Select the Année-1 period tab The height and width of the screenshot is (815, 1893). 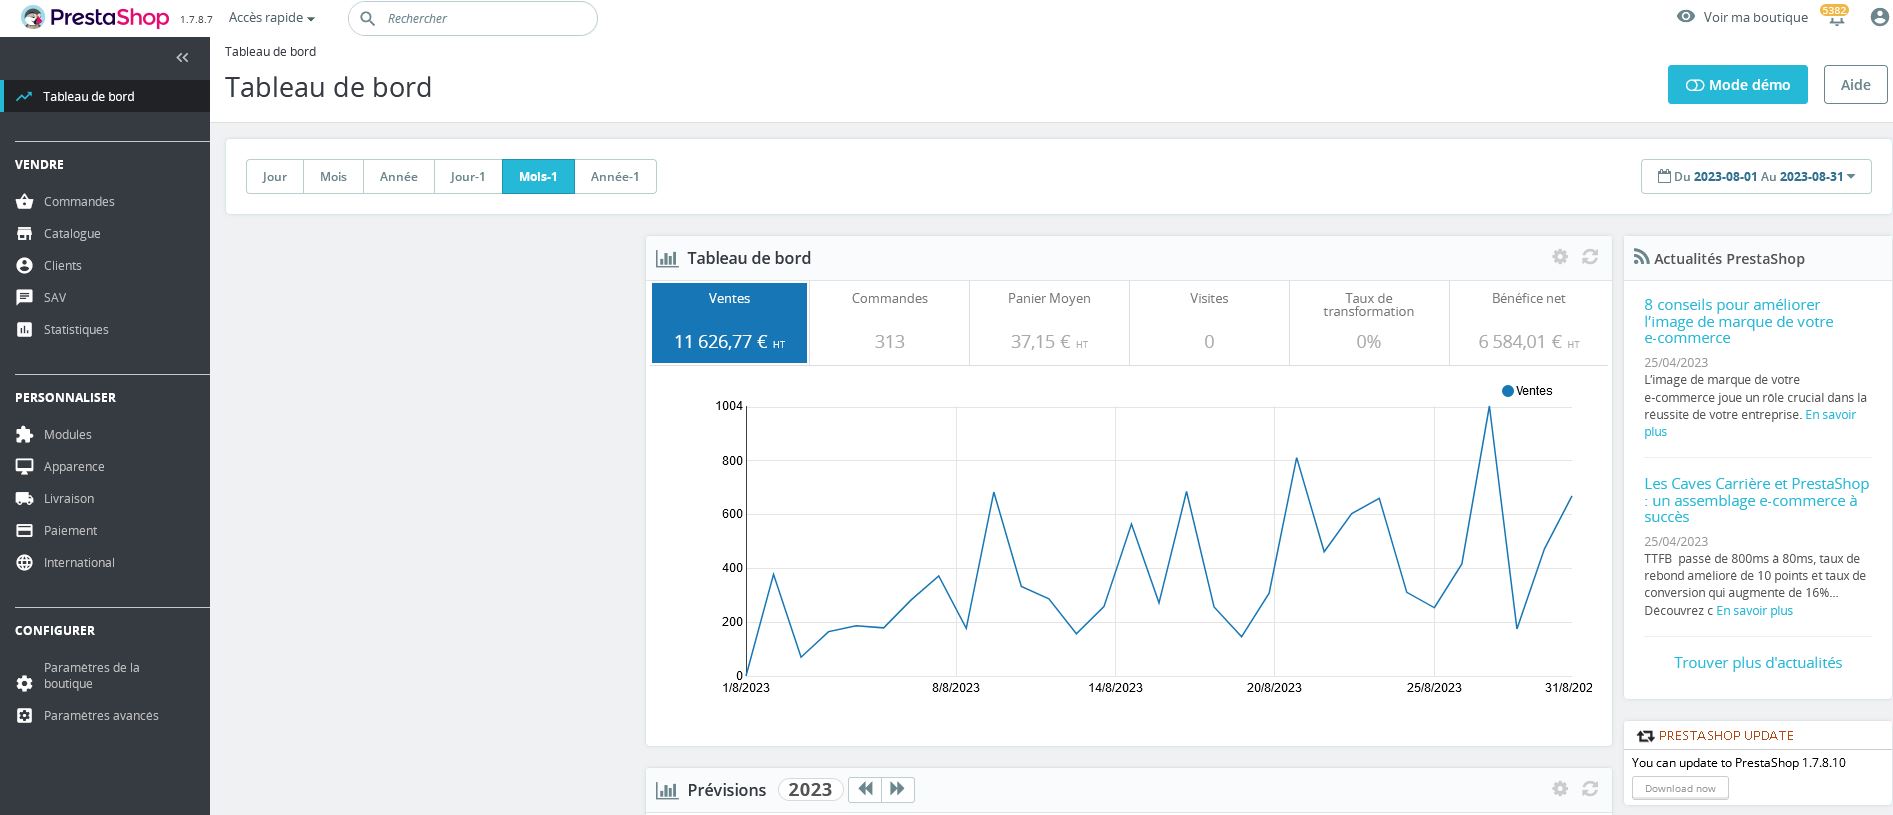tap(615, 177)
